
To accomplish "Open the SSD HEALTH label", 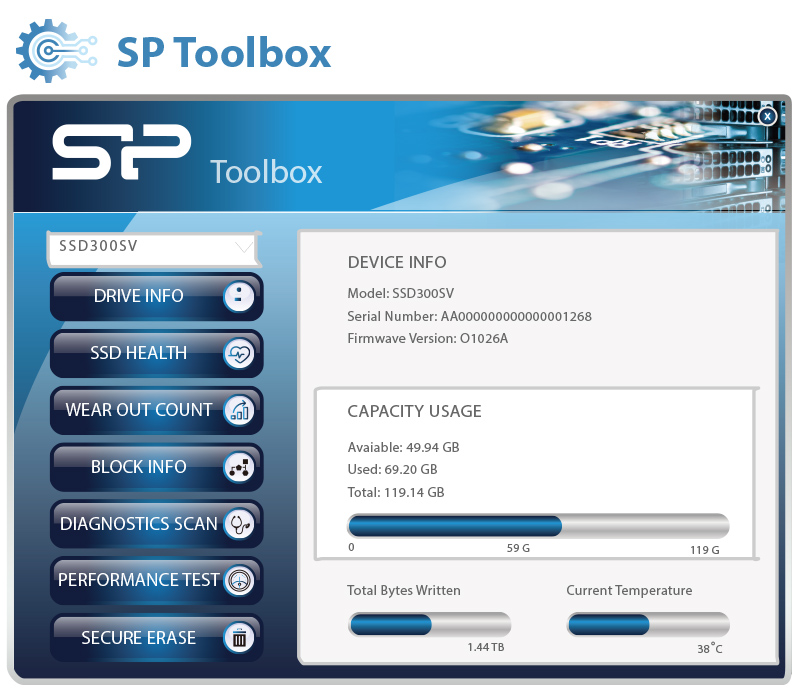I will (x=138, y=353).
